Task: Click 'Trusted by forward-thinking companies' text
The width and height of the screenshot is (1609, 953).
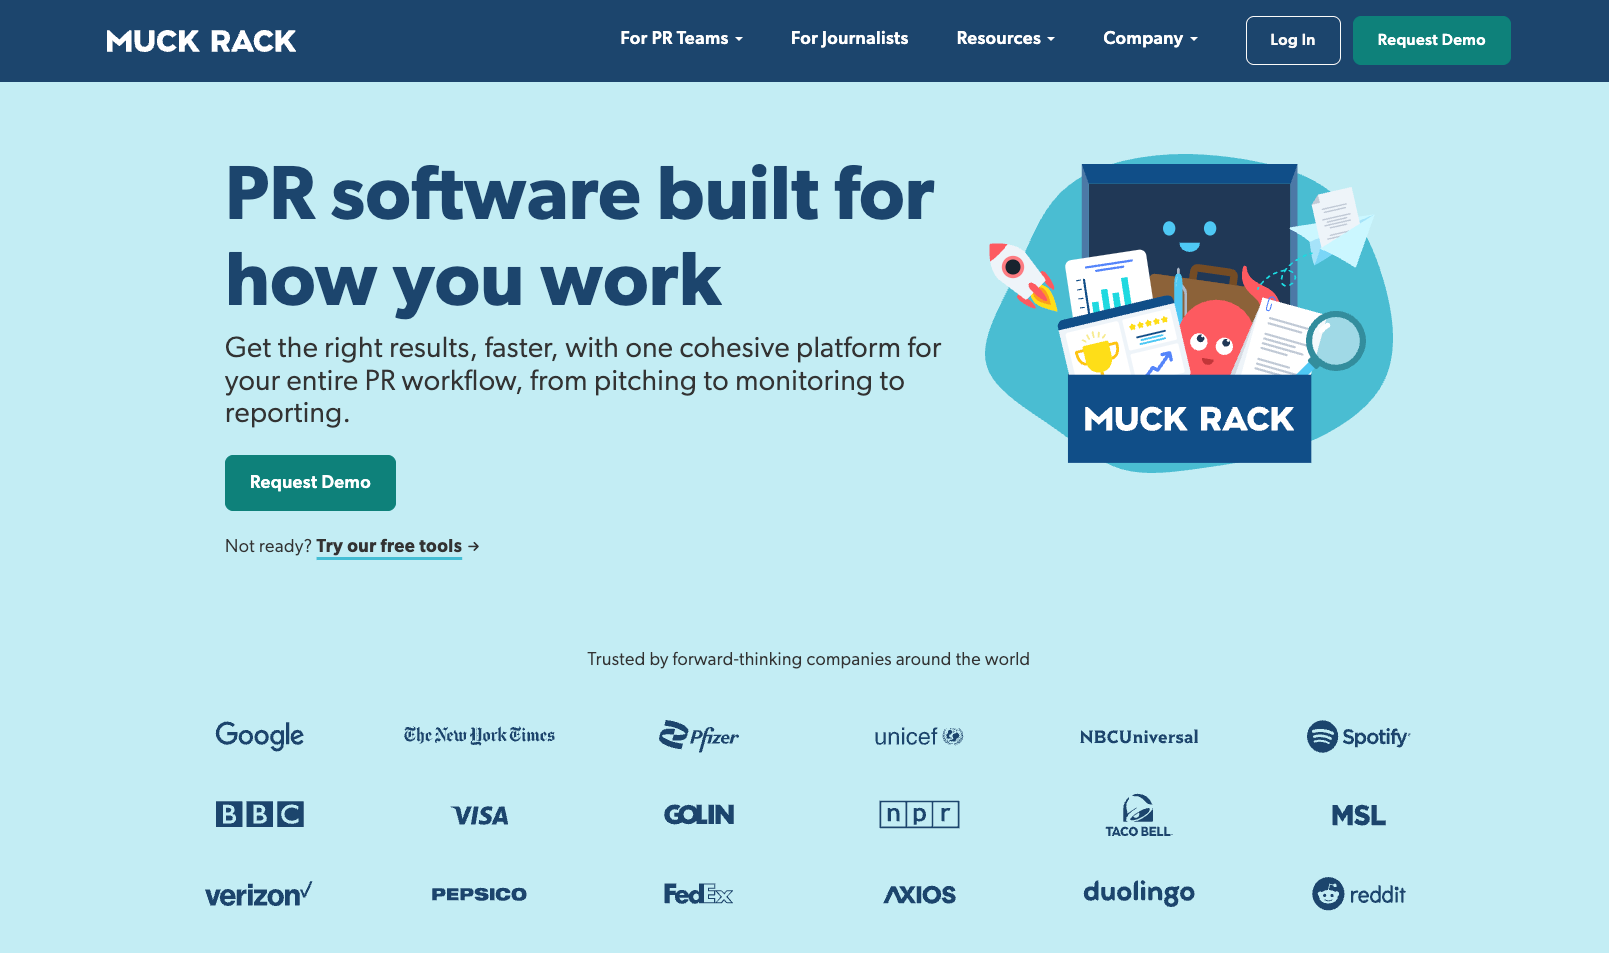Action: pyautogui.click(x=808, y=659)
